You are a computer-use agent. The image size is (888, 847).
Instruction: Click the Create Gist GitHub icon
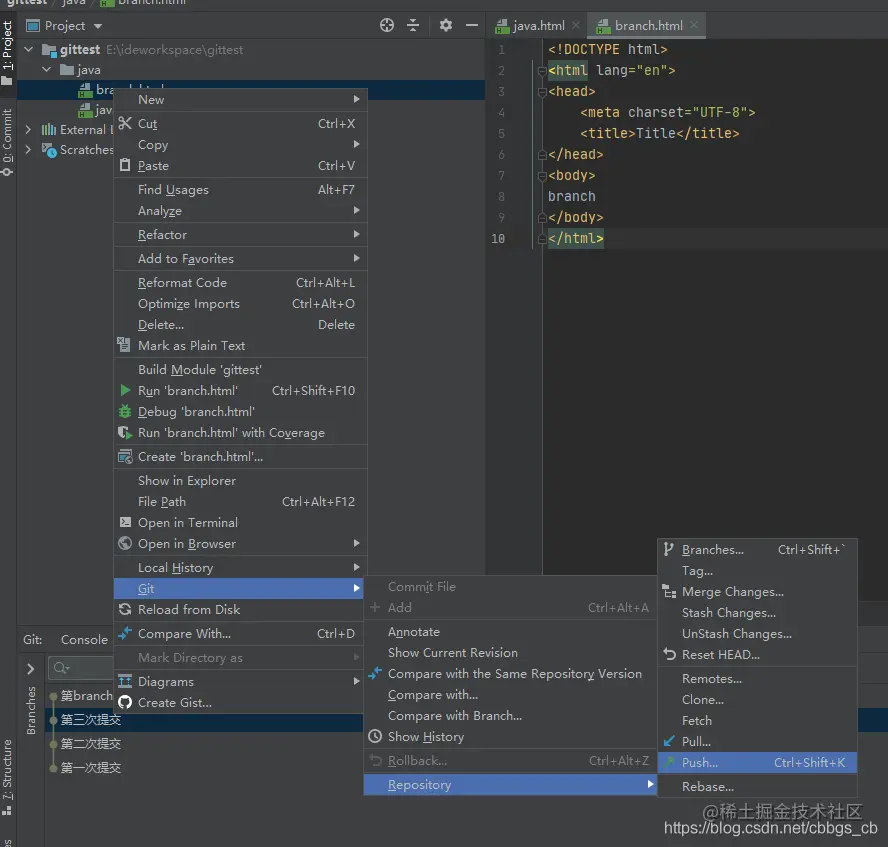pyautogui.click(x=125, y=703)
